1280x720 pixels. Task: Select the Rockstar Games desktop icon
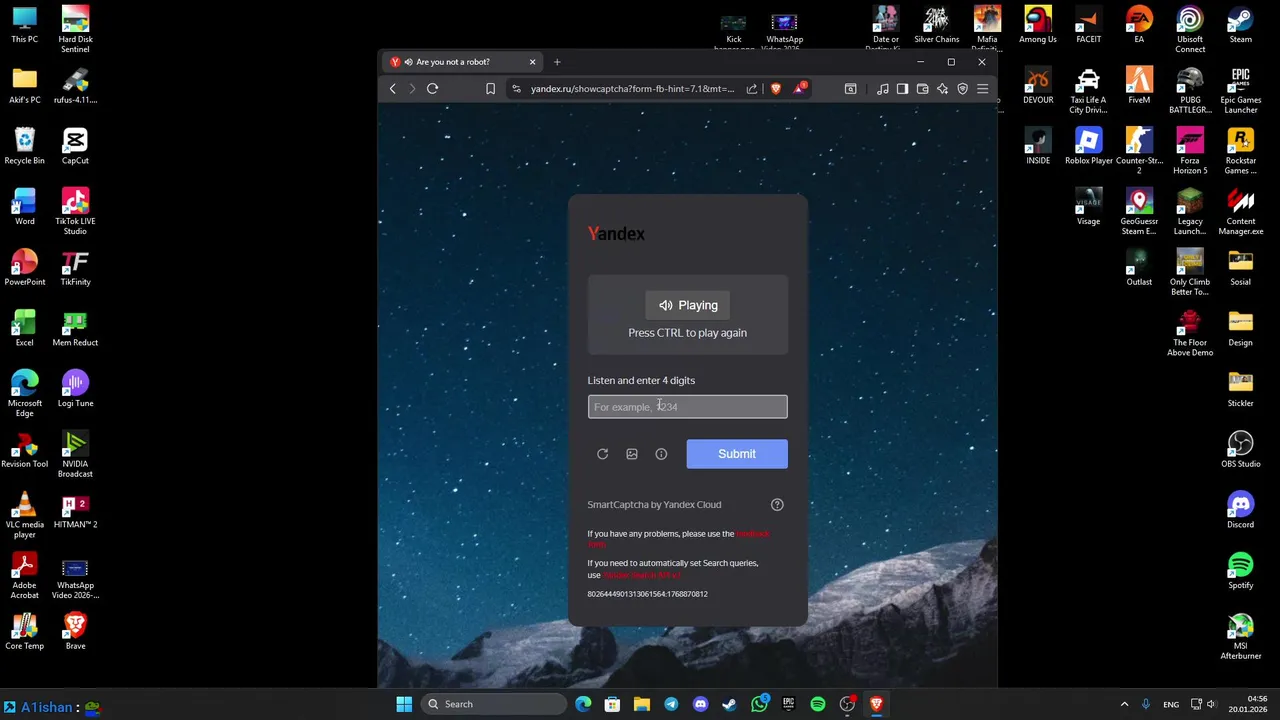[1240, 151]
